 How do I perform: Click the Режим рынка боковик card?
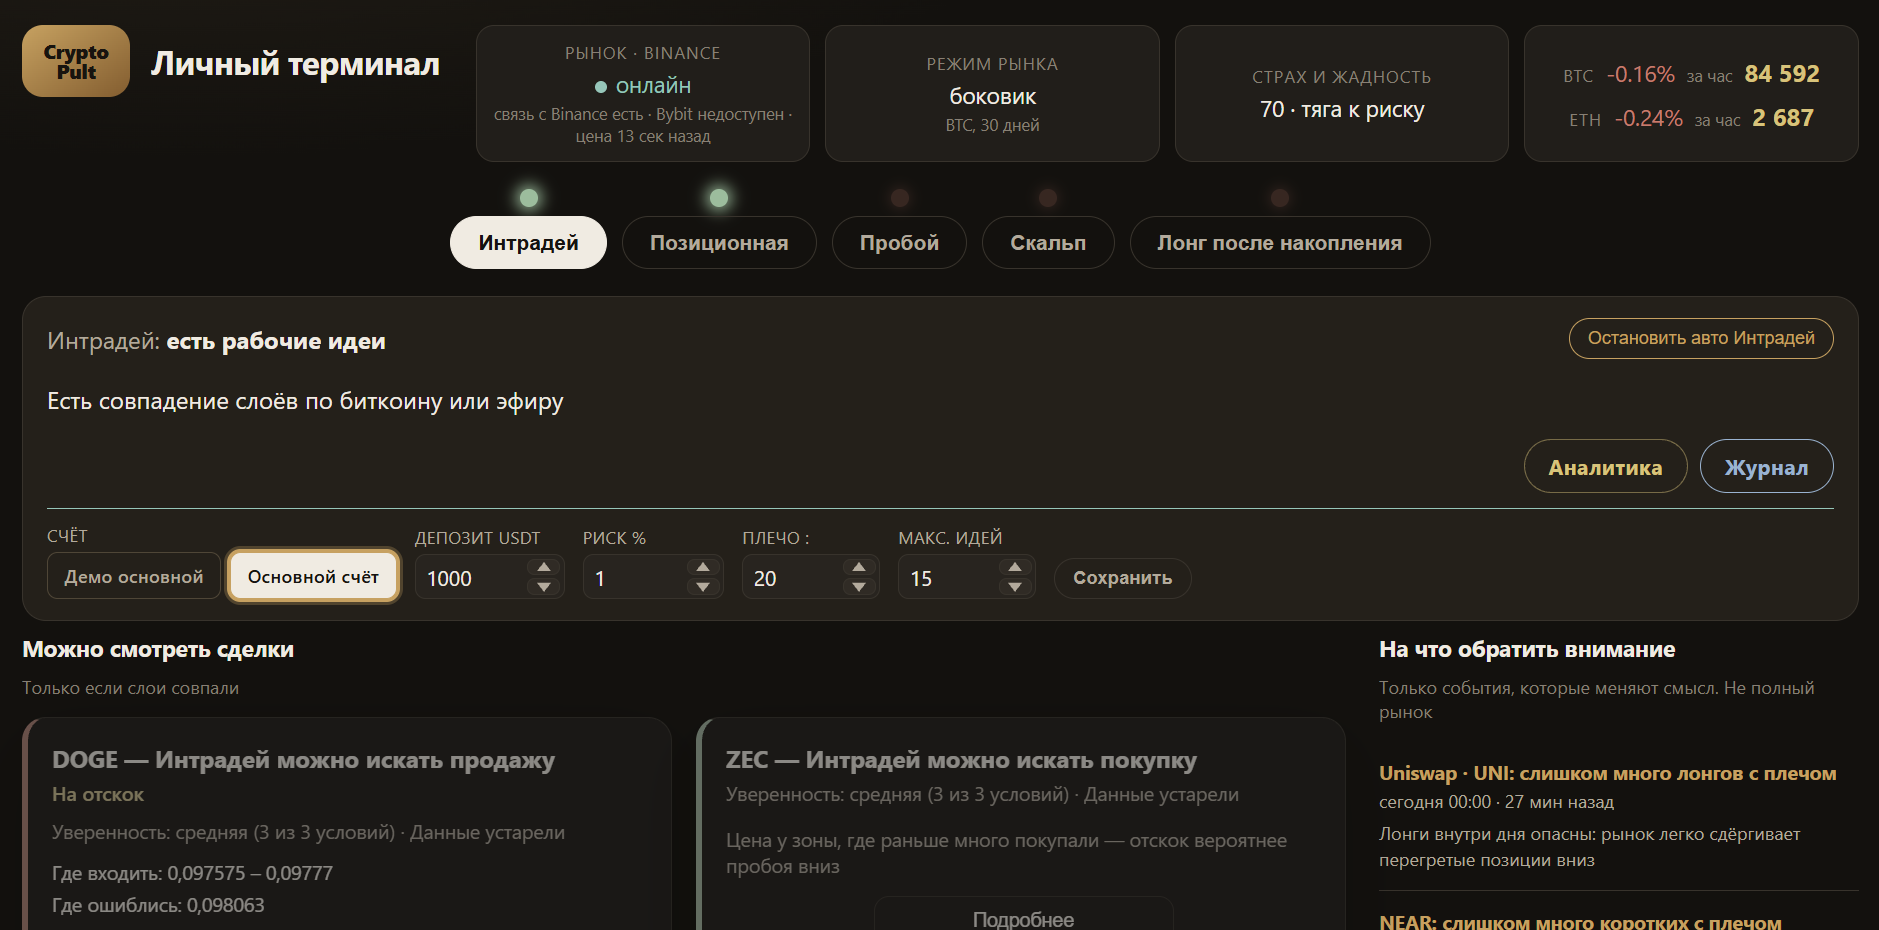click(992, 94)
